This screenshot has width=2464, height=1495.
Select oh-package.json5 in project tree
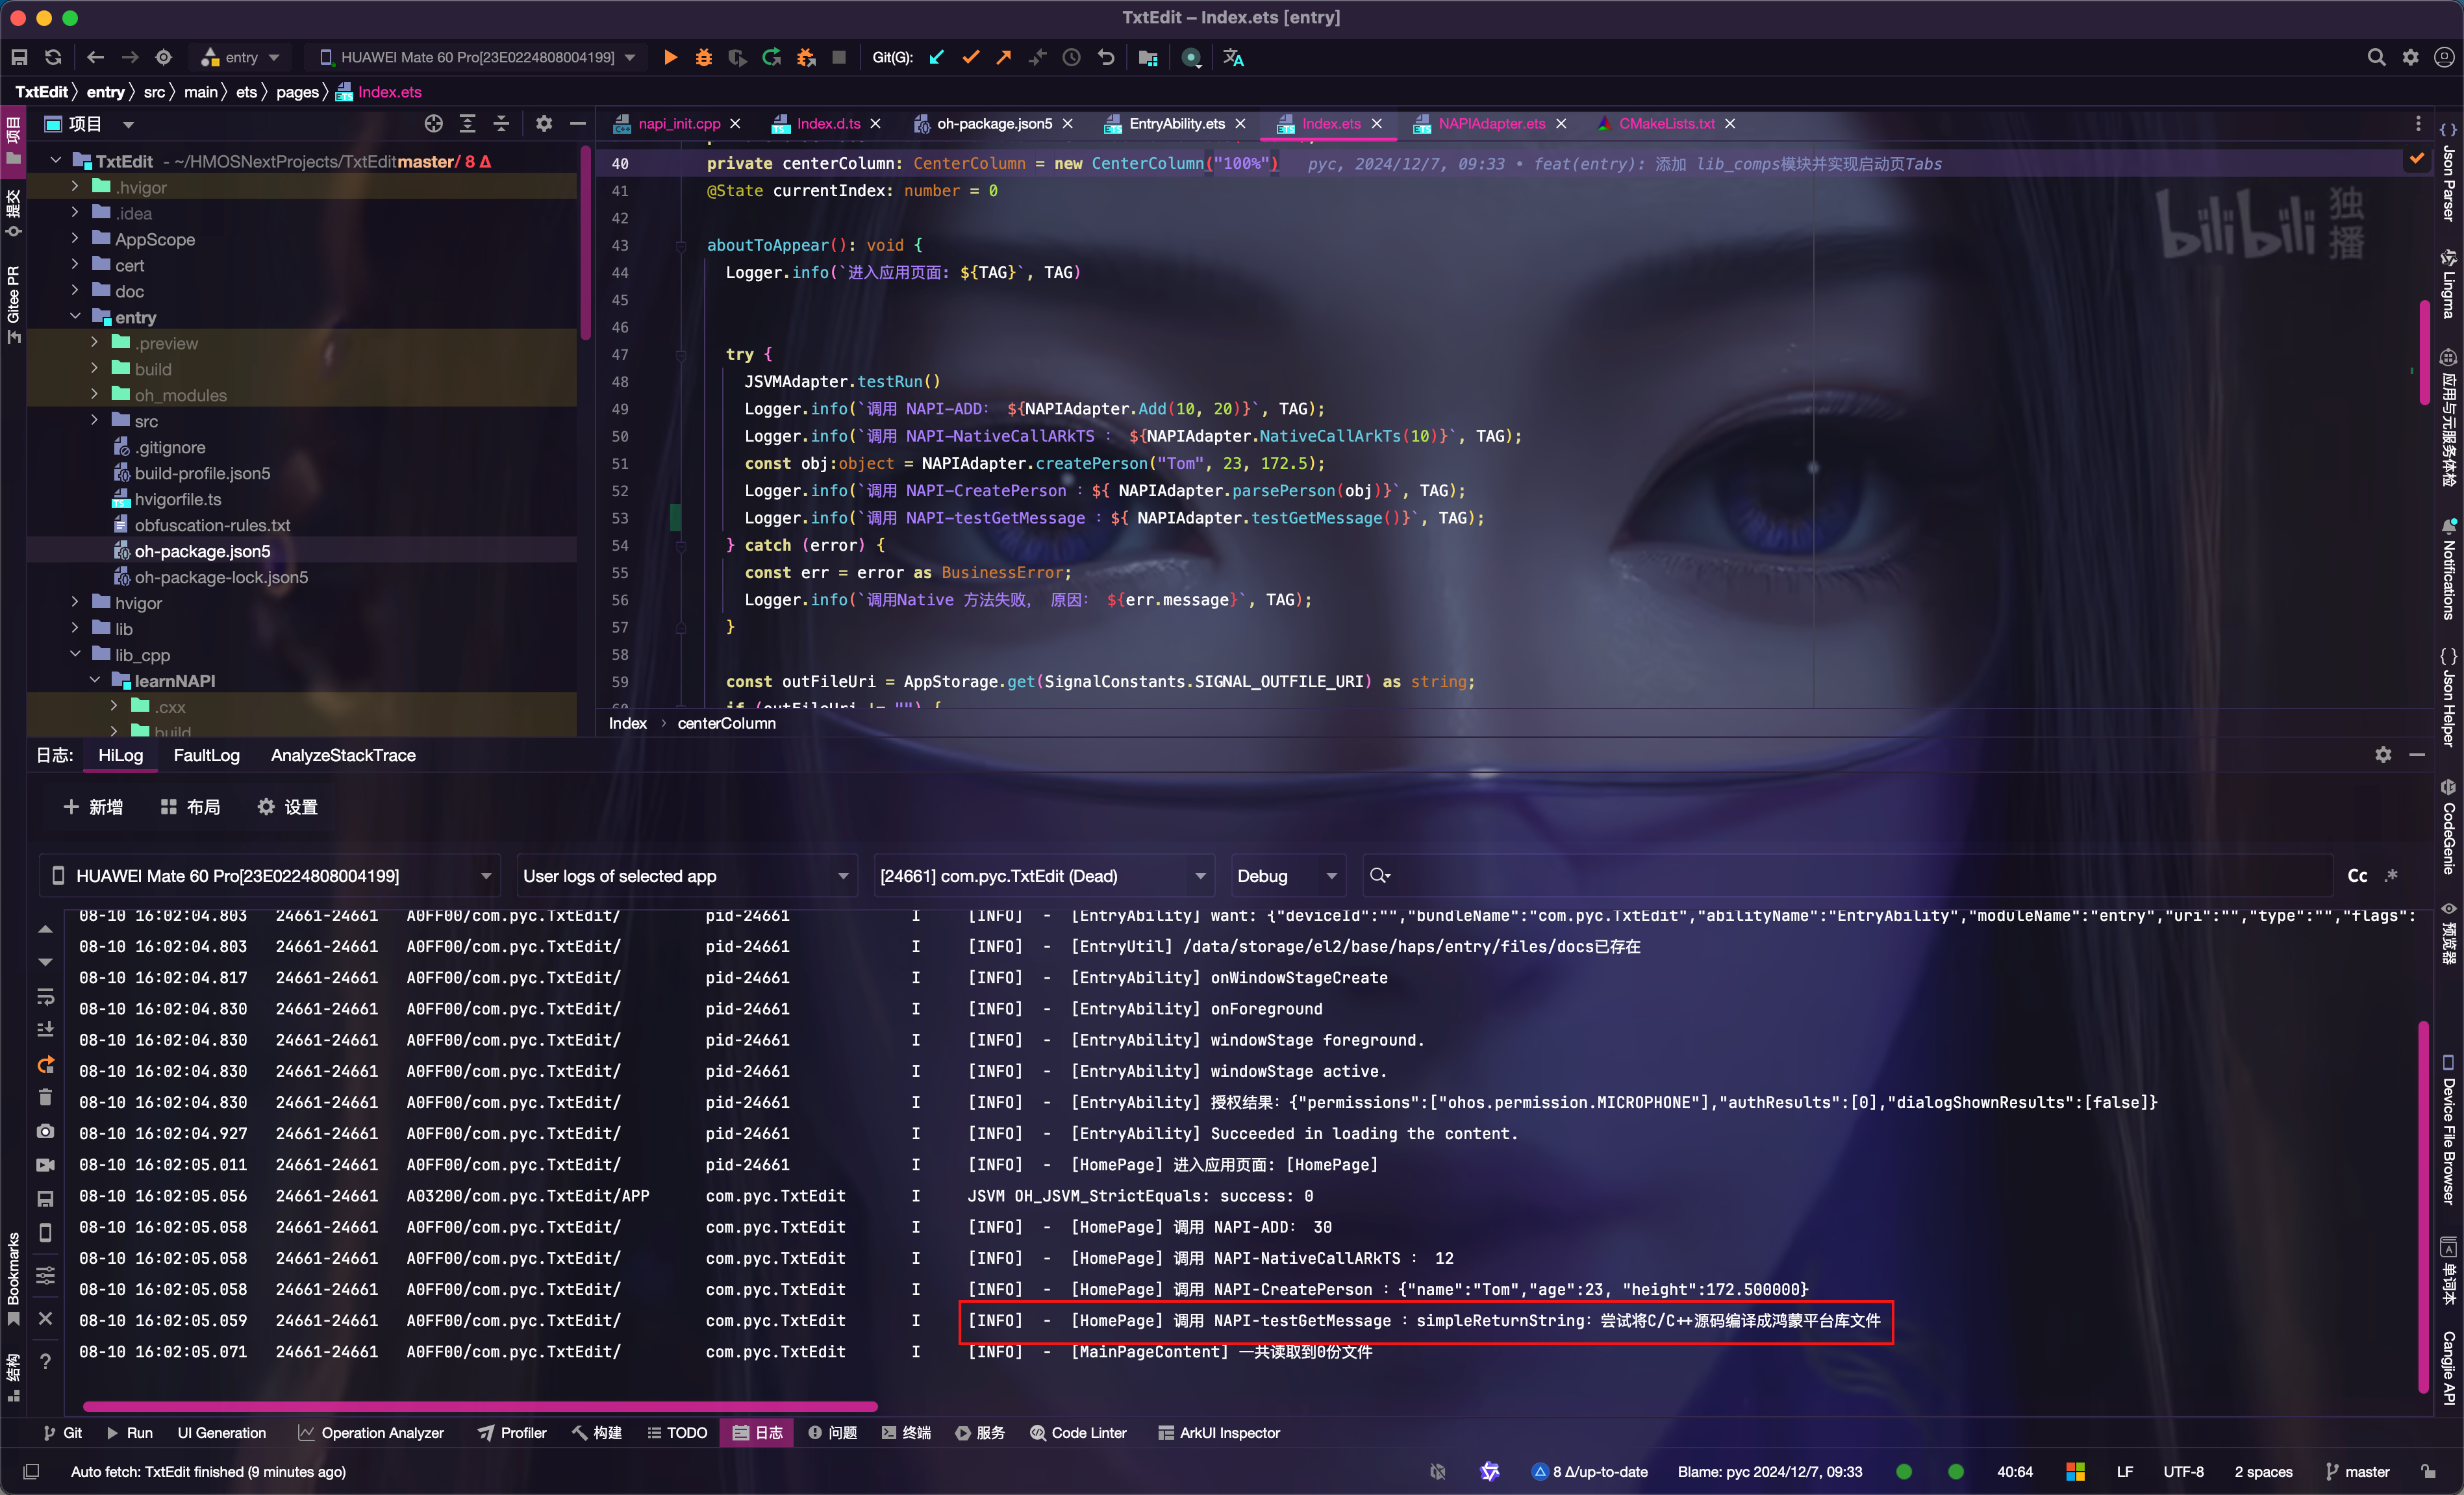202,551
